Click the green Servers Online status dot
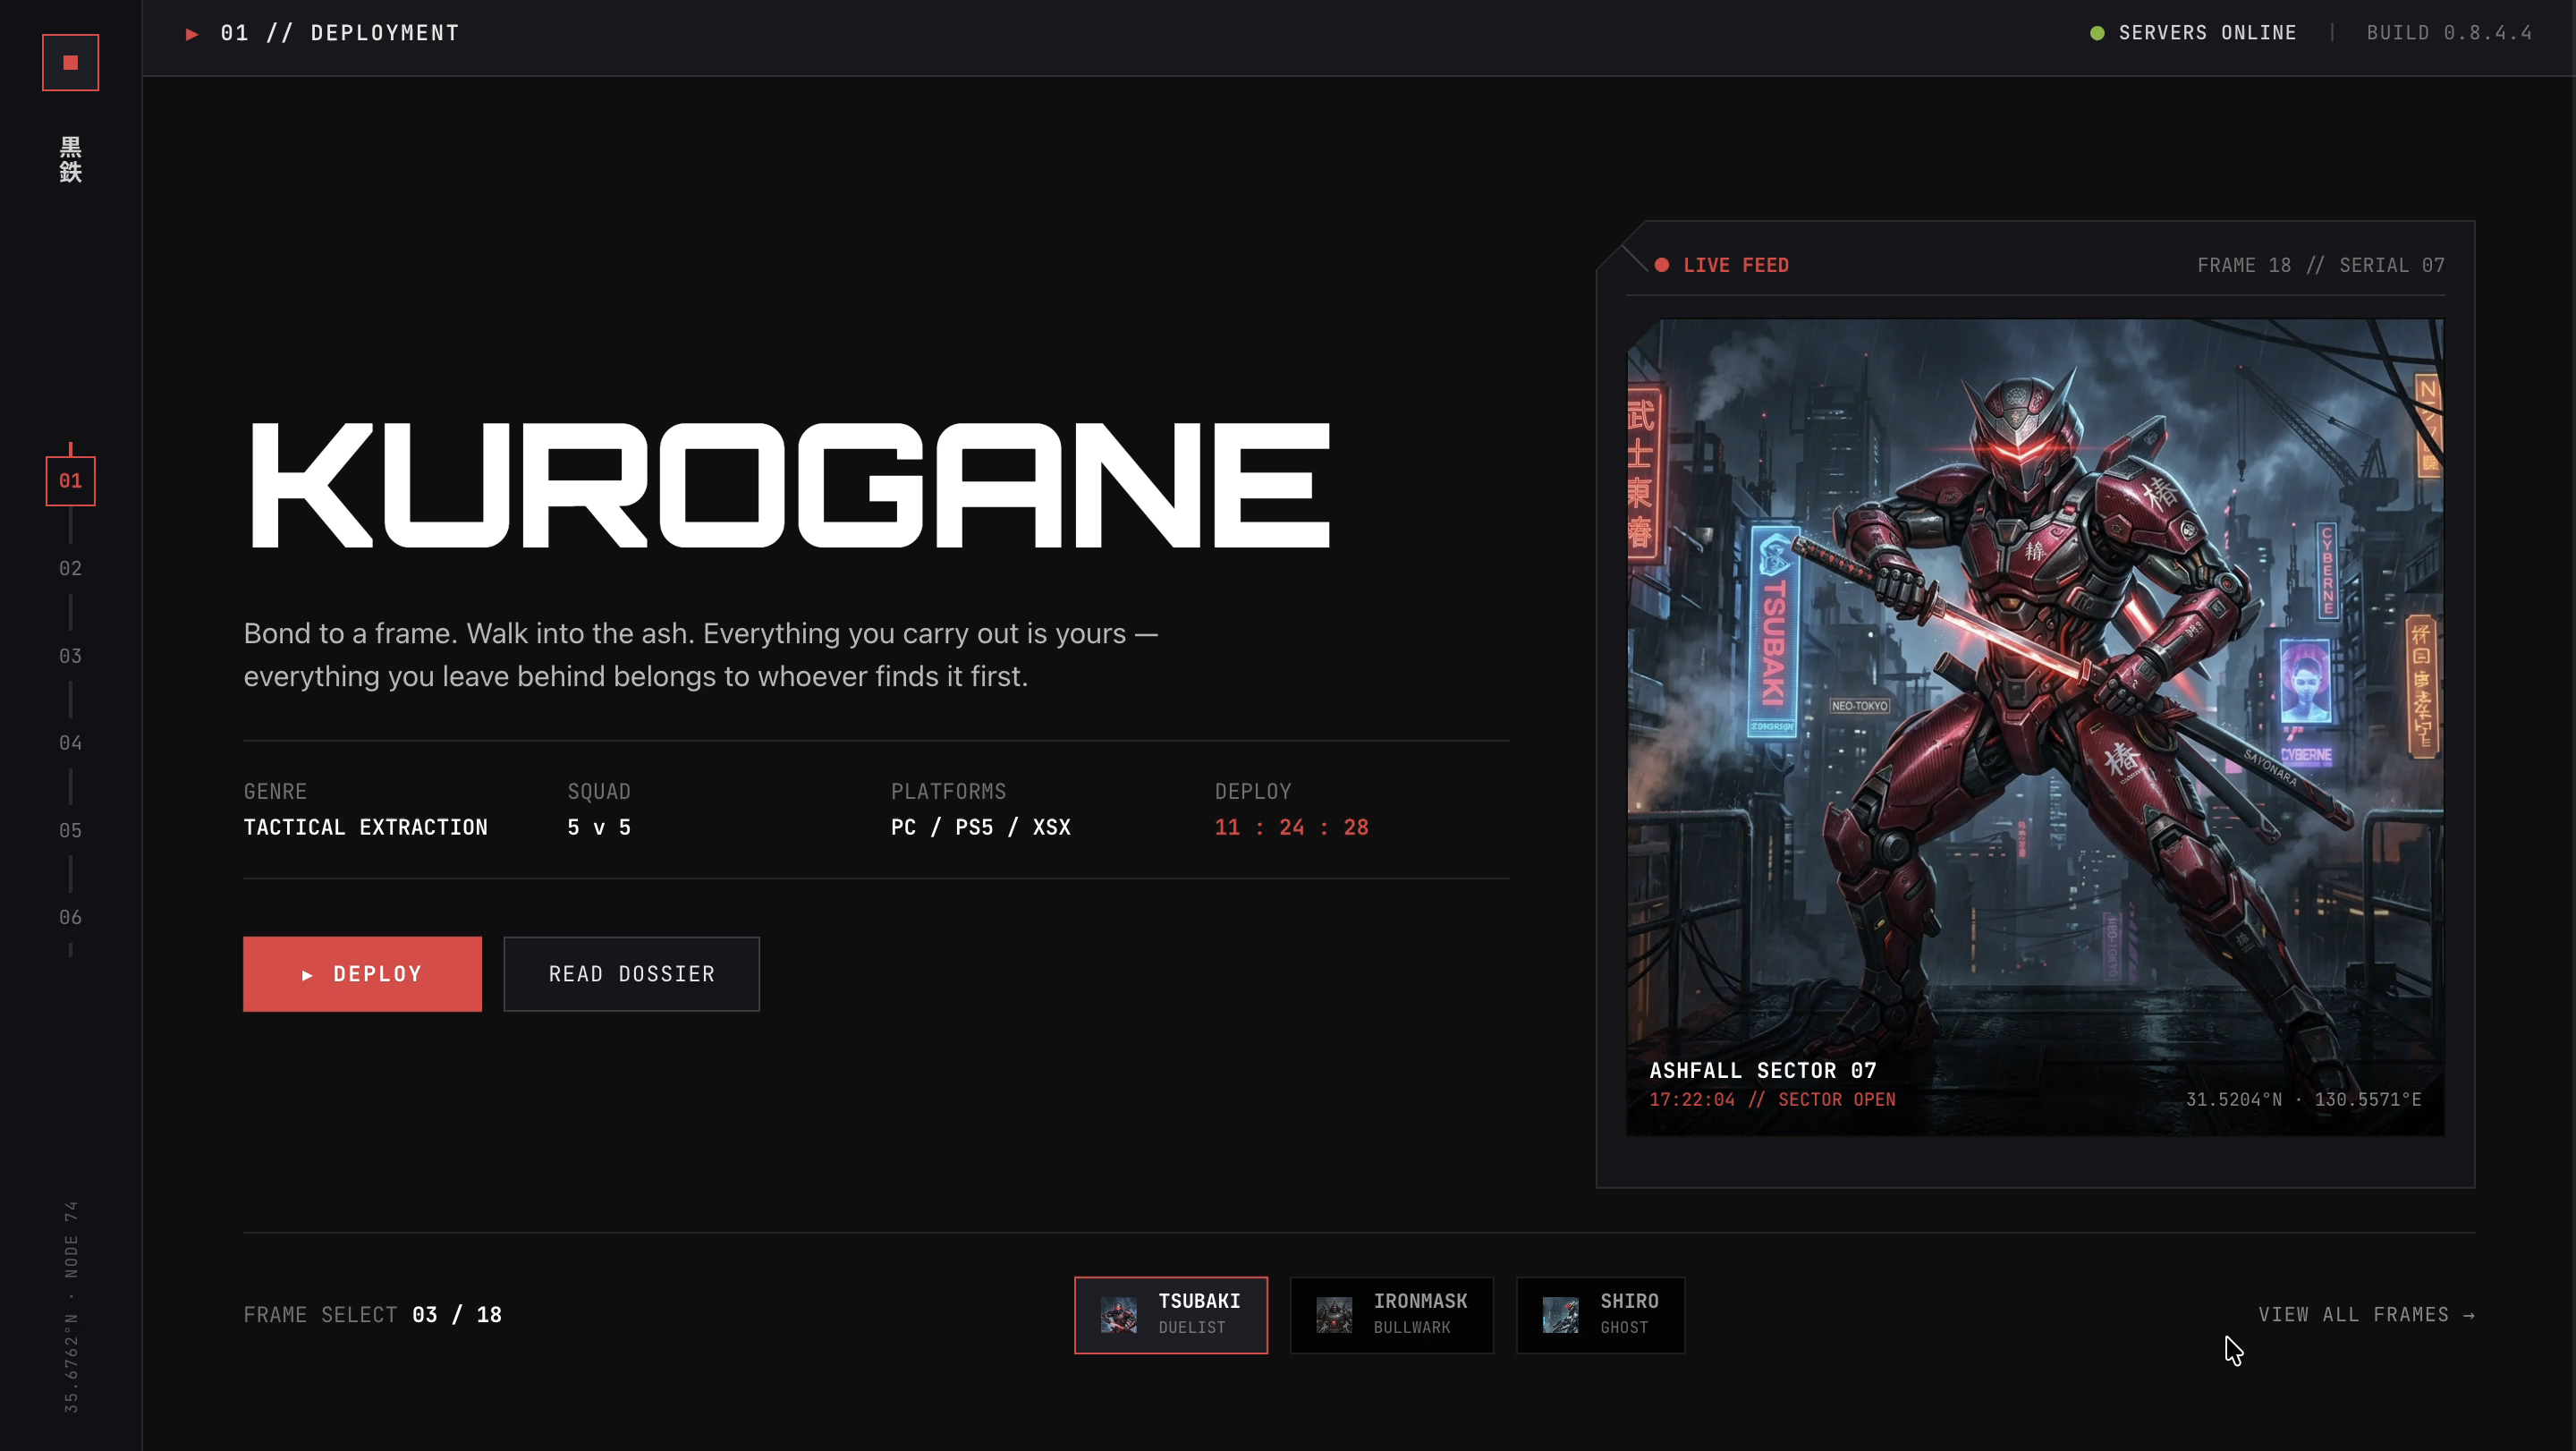This screenshot has height=1451, width=2576. pos(2097,33)
